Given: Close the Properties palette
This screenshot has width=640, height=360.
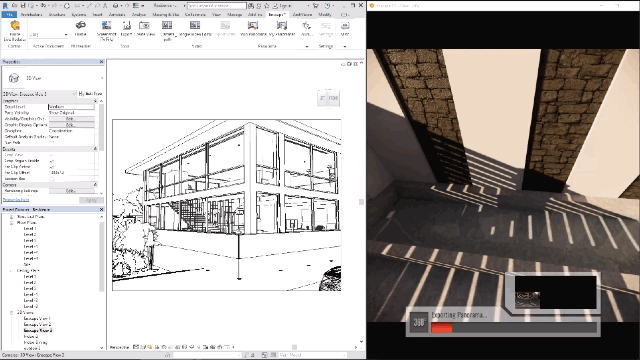Looking at the screenshot, I should (102, 62).
